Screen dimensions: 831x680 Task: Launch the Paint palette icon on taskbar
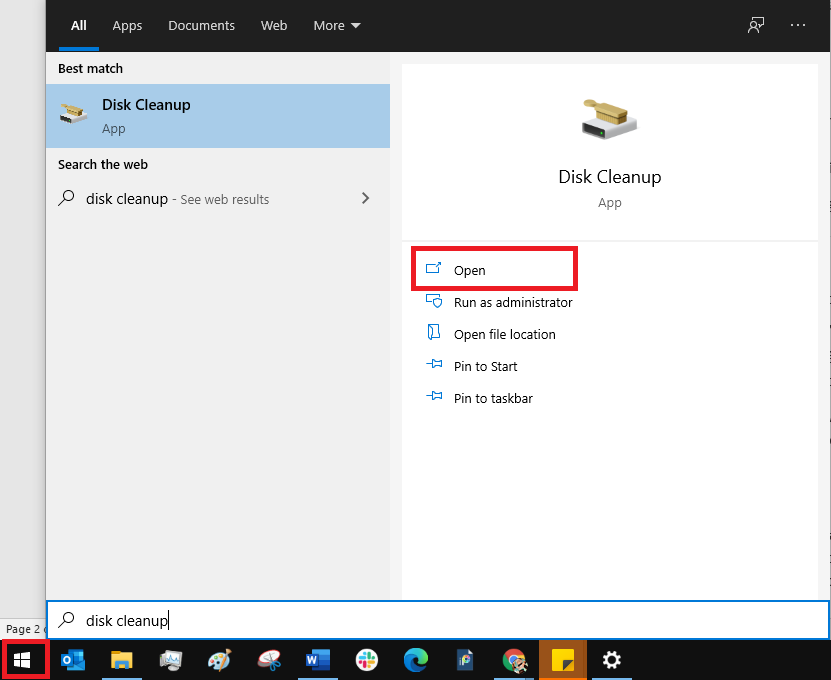click(x=219, y=660)
